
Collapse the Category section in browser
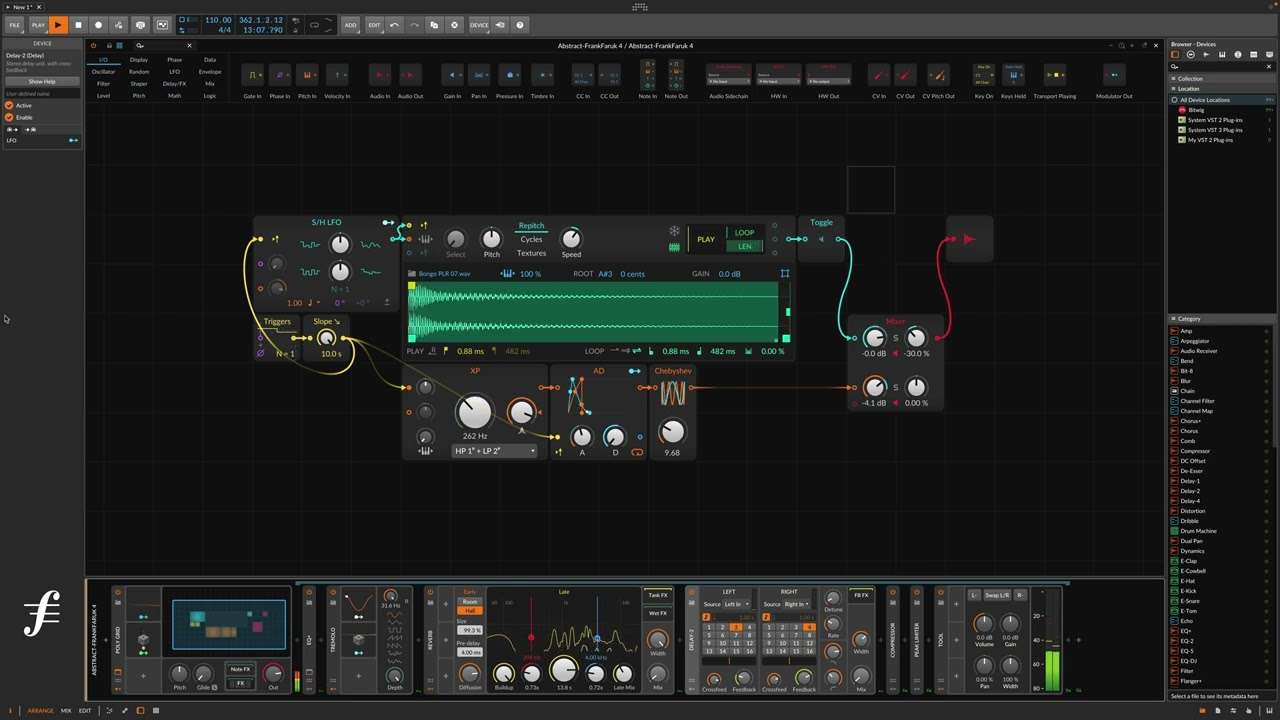click(1222, 319)
